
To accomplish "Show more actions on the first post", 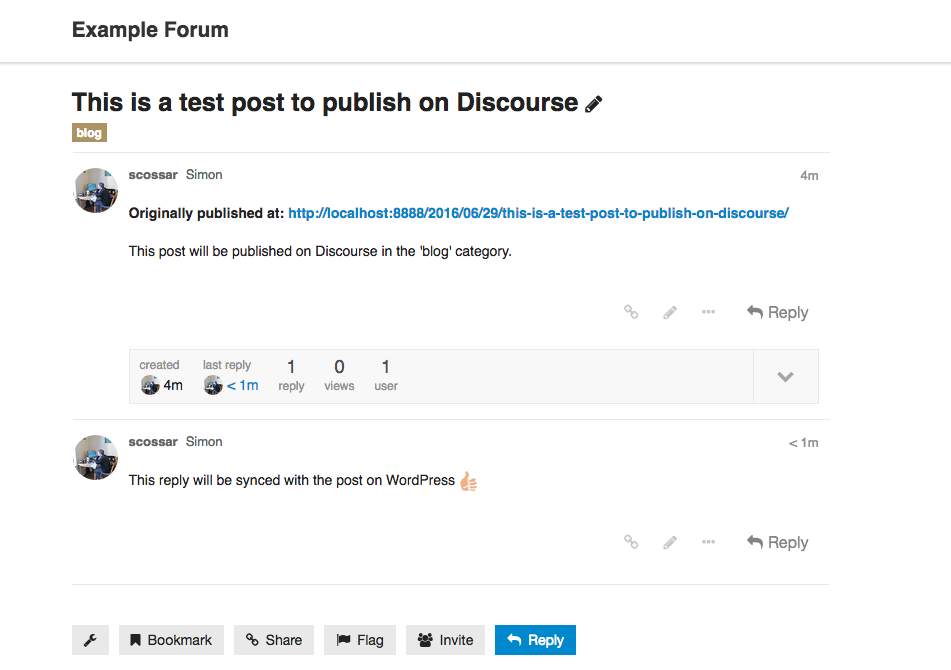I will [708, 312].
